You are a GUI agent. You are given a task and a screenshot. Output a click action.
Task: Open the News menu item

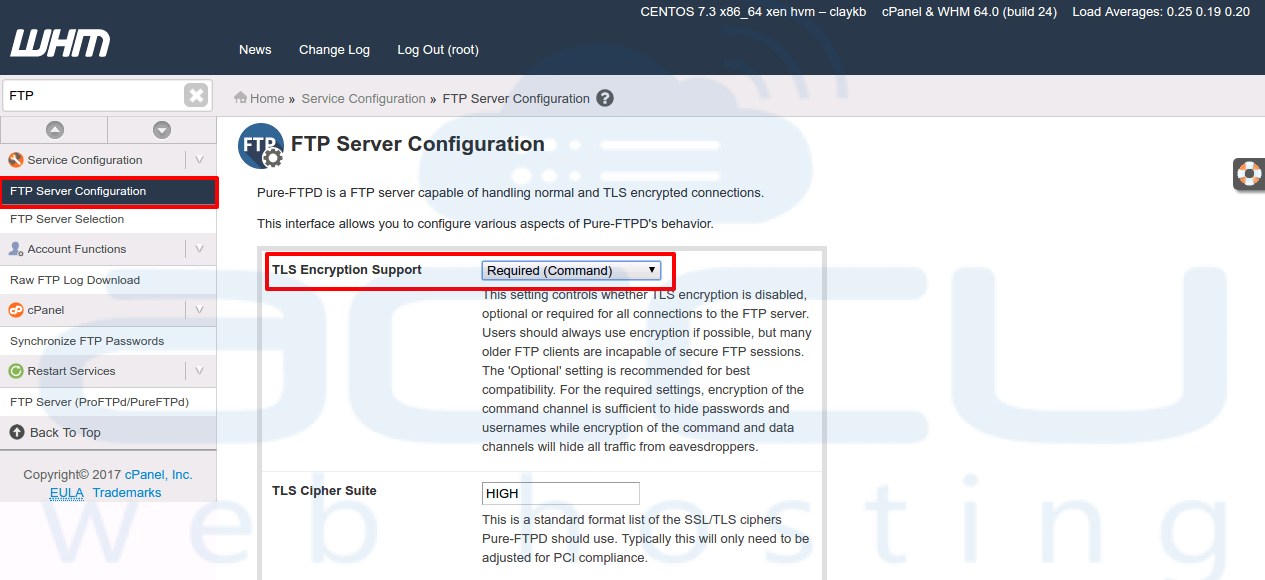click(x=255, y=49)
